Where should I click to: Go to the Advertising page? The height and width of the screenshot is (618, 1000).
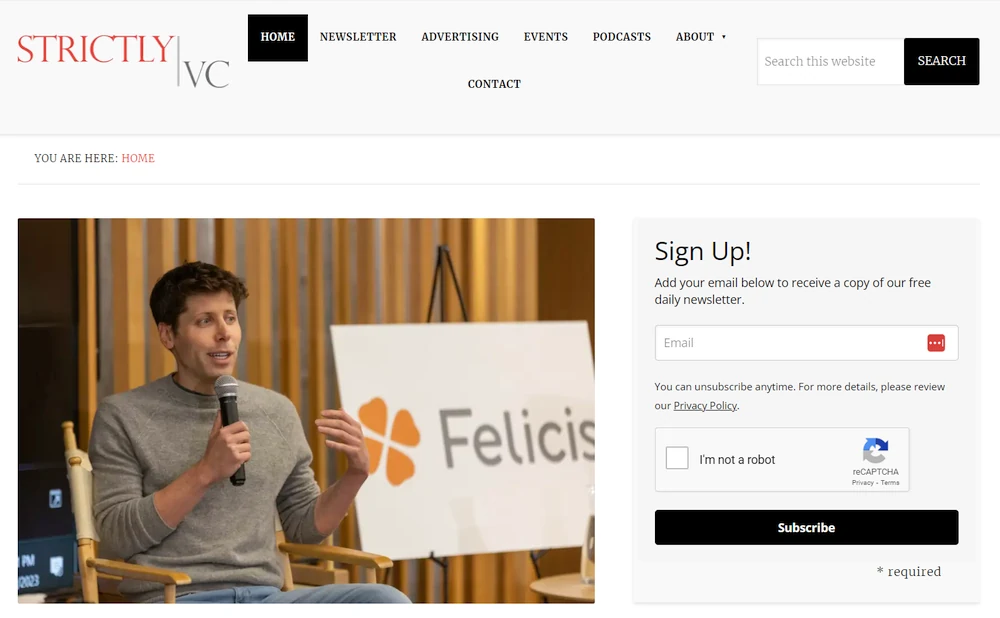460,37
